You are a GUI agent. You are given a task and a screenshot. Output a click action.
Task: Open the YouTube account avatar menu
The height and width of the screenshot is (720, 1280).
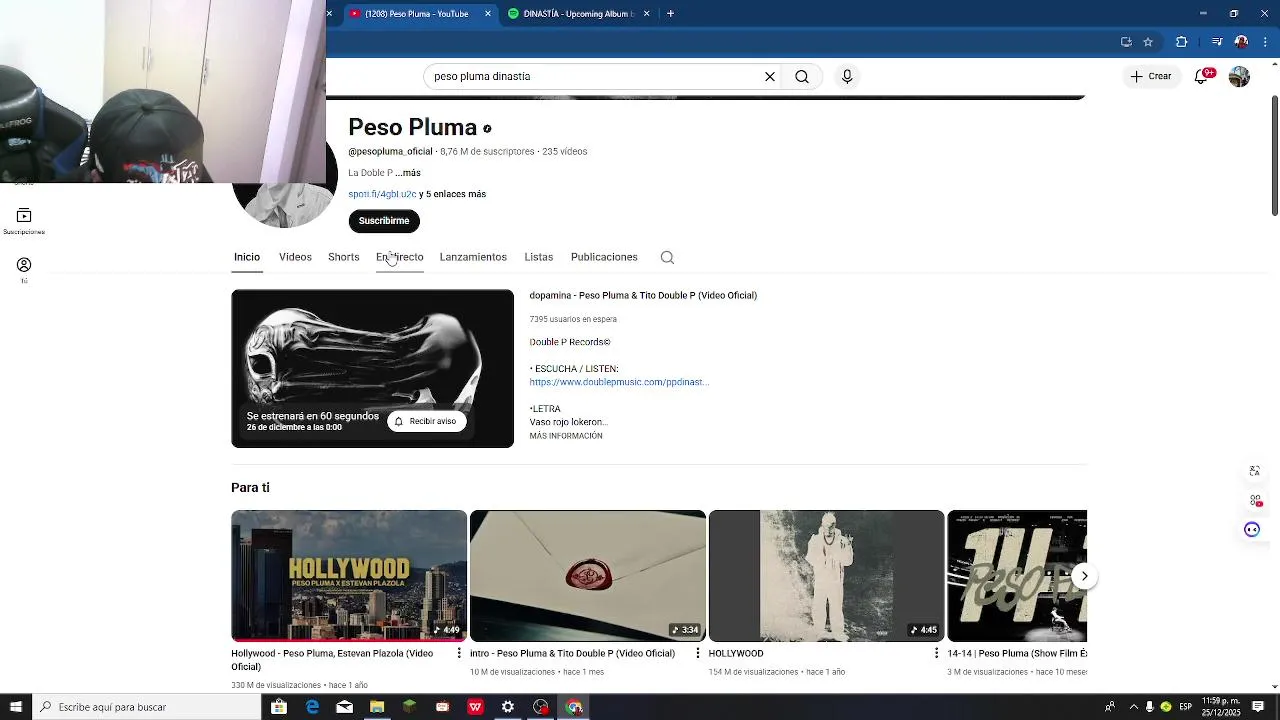[x=1239, y=76]
